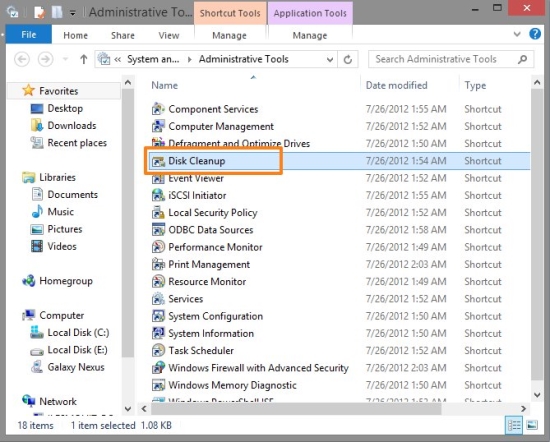Viewport: 550px width, 442px height.
Task: Select the Computer Management icon
Action: (158, 126)
